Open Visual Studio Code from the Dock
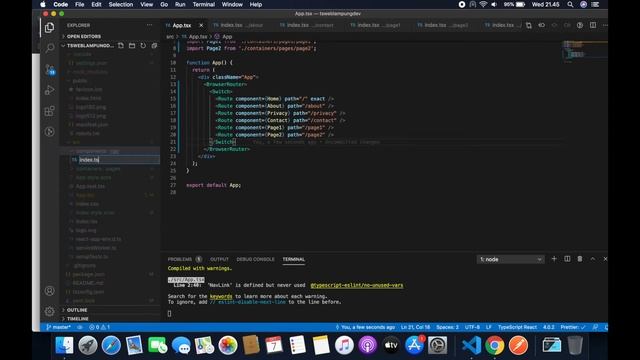This screenshot has height=360, width=640. pos(471,345)
